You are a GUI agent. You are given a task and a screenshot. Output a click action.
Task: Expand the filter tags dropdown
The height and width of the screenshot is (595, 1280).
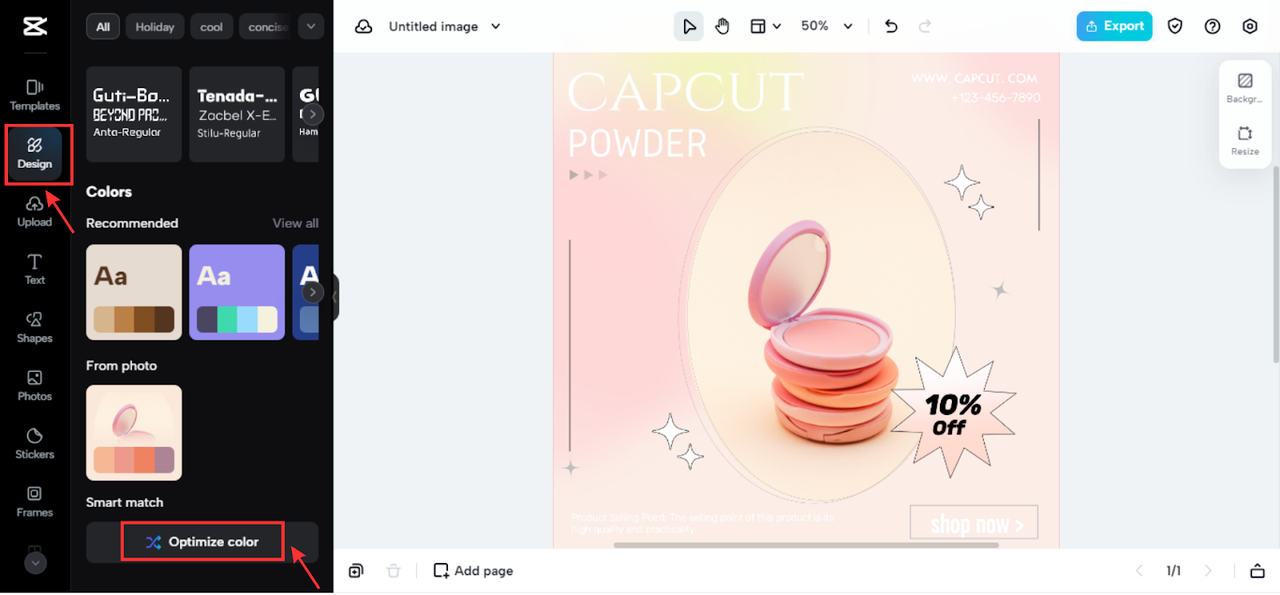pyautogui.click(x=311, y=26)
